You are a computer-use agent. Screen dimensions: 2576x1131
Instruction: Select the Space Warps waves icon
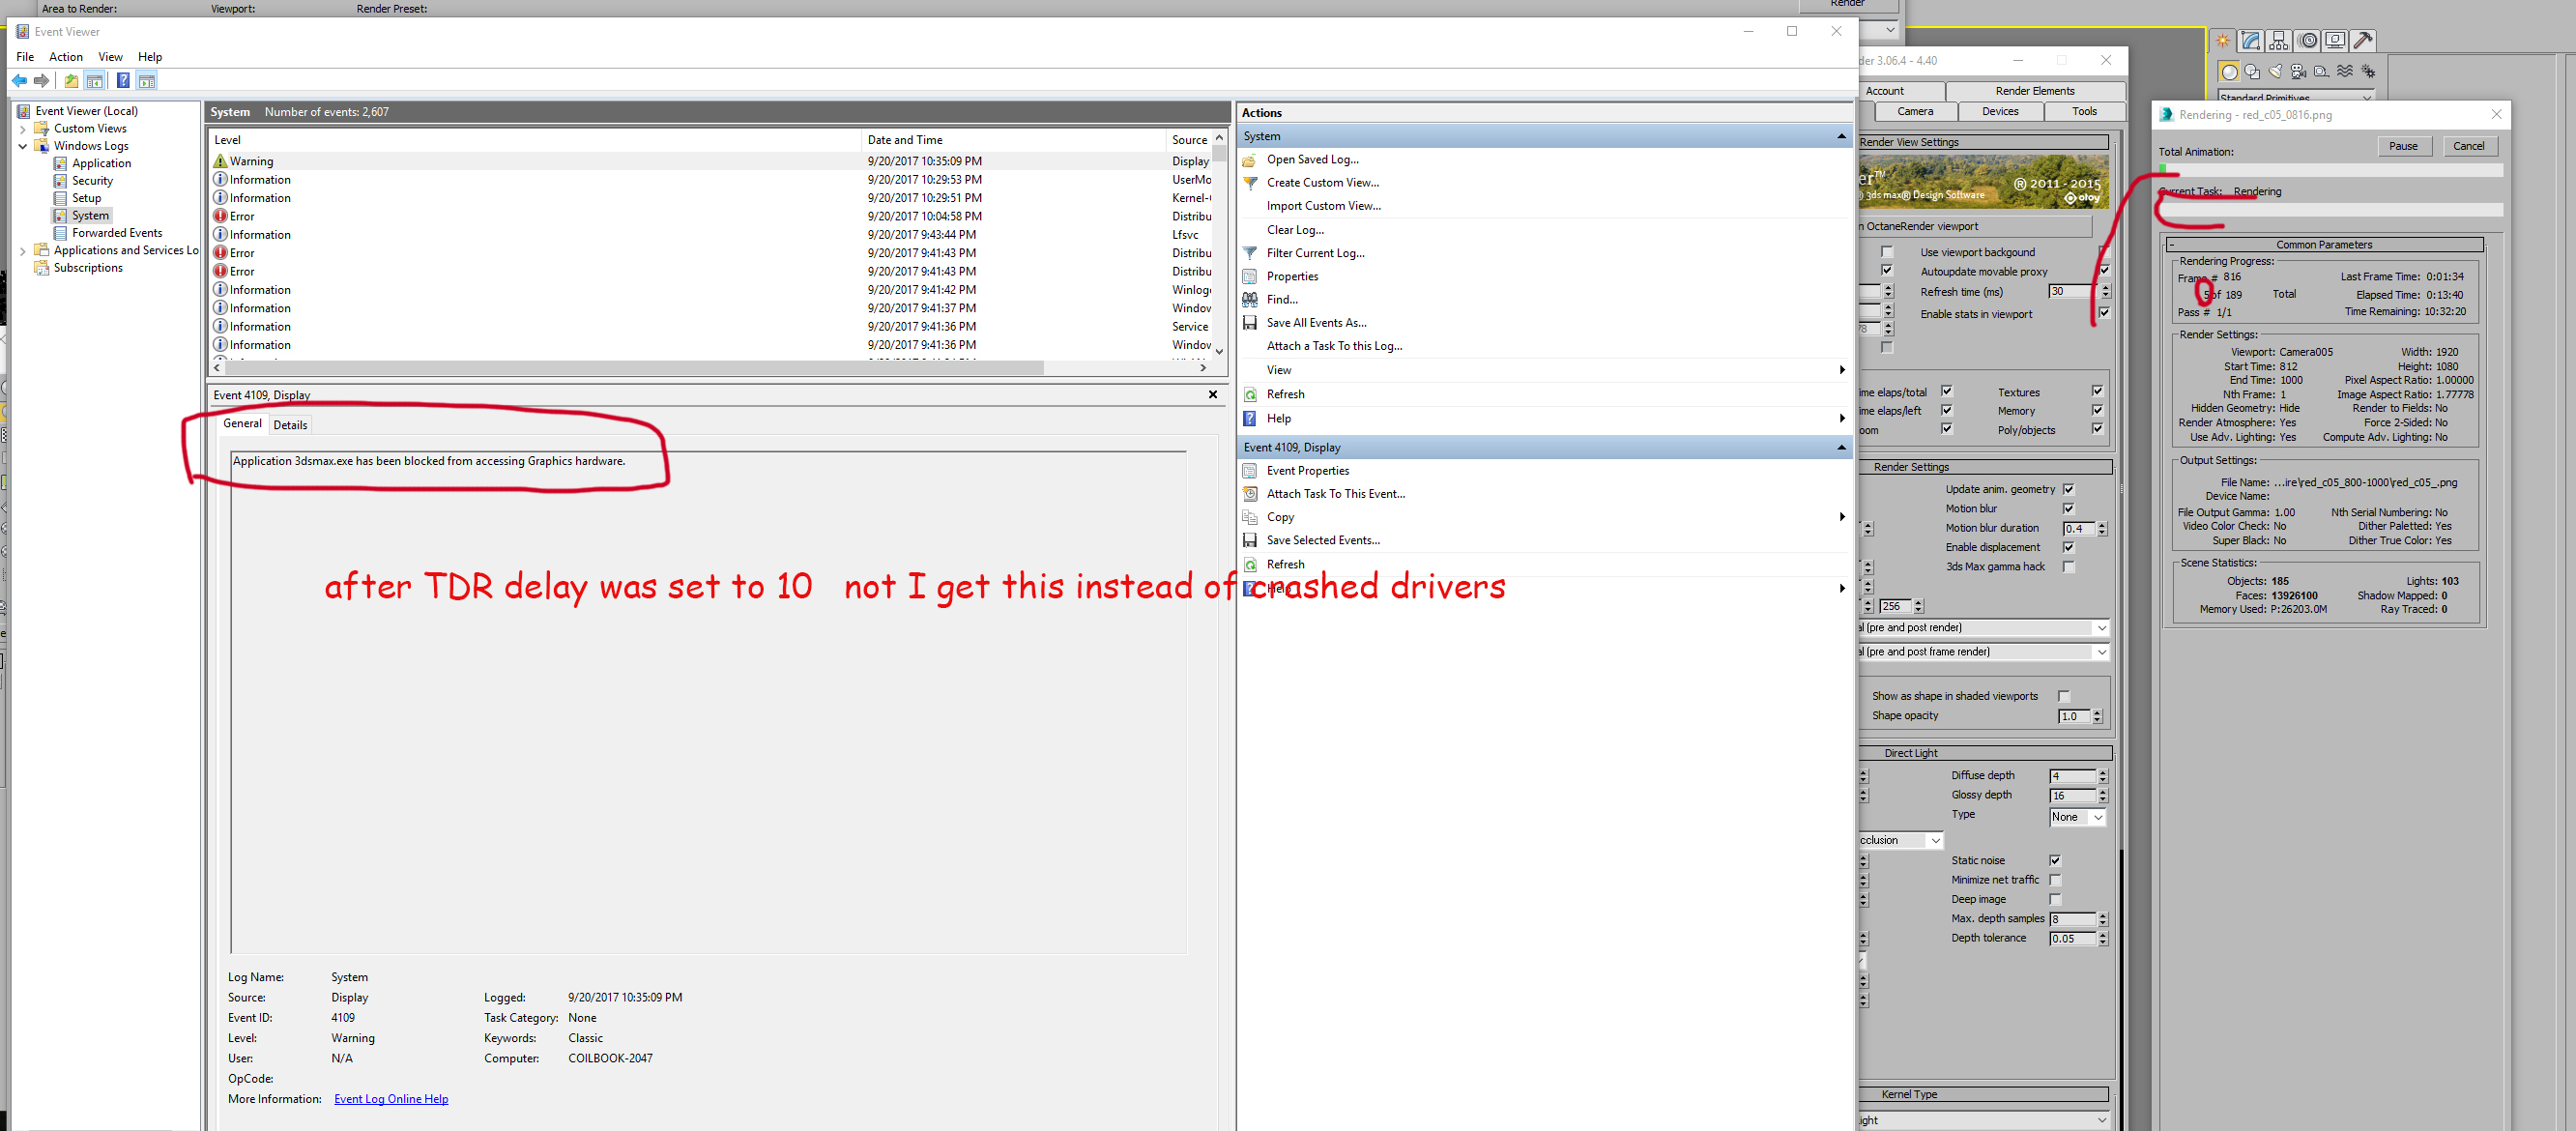pyautogui.click(x=2344, y=72)
